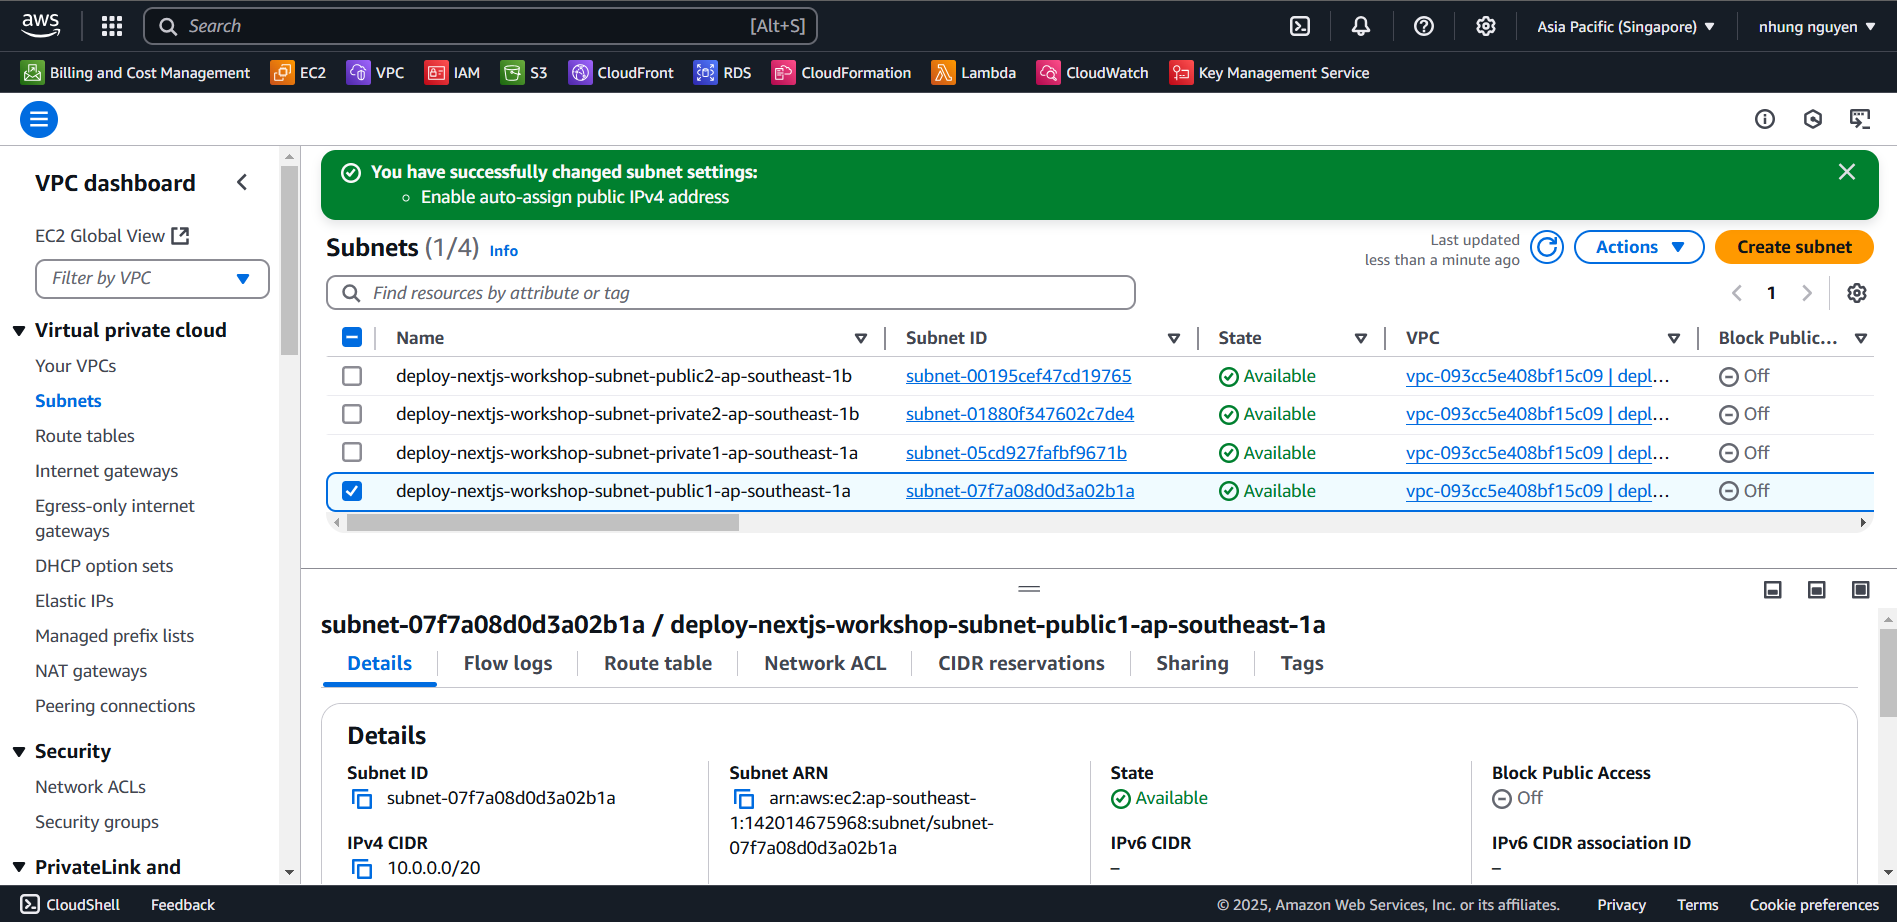1897x922 pixels.
Task: Switch to the CIDR reservations tab
Action: pyautogui.click(x=1021, y=663)
